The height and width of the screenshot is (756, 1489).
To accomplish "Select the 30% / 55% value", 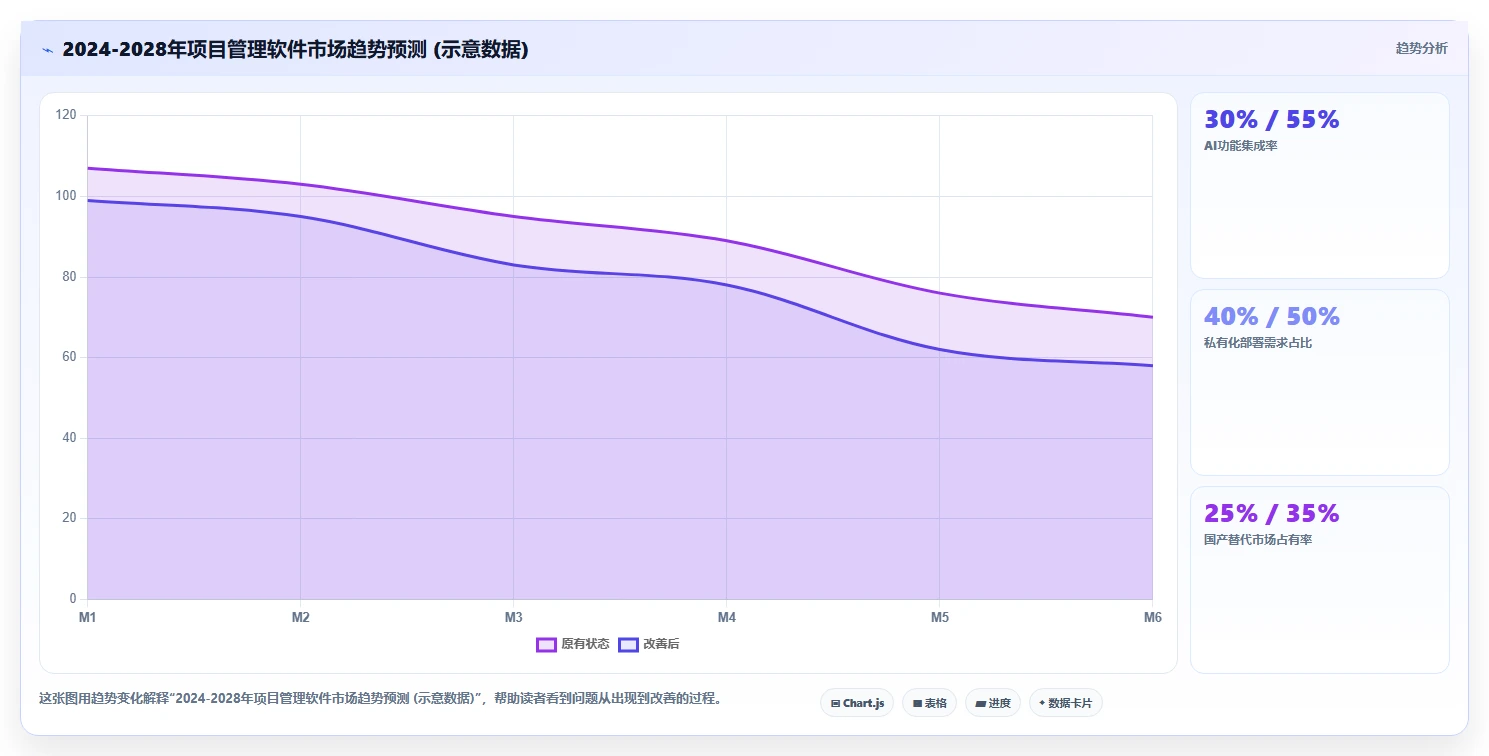I will [1272, 119].
